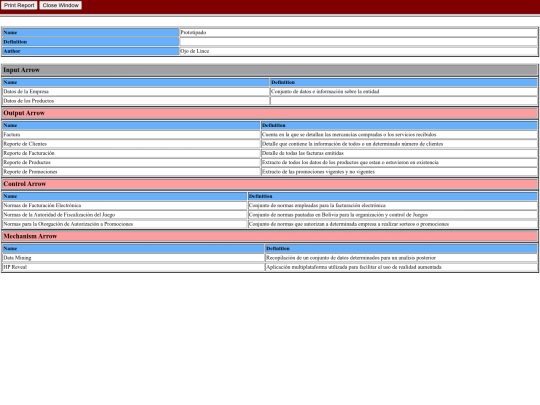The image size is (540, 405).
Task: Click the Print Report button
Action: 19,5
